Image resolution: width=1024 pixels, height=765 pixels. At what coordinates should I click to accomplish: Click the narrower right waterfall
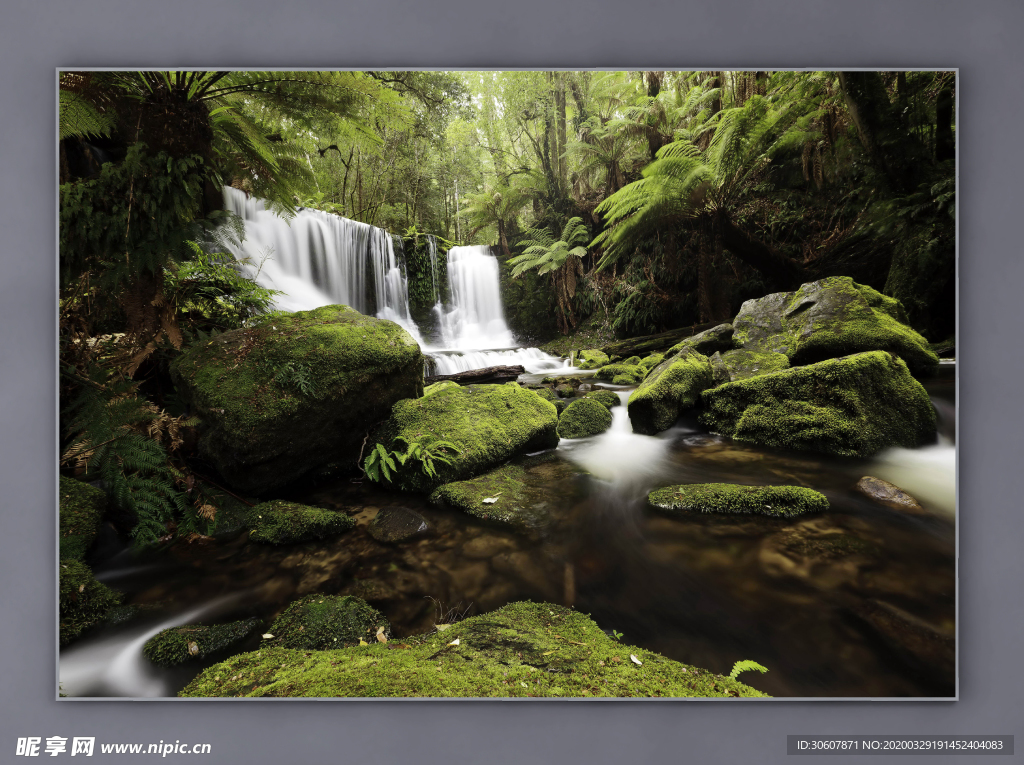[473, 295]
